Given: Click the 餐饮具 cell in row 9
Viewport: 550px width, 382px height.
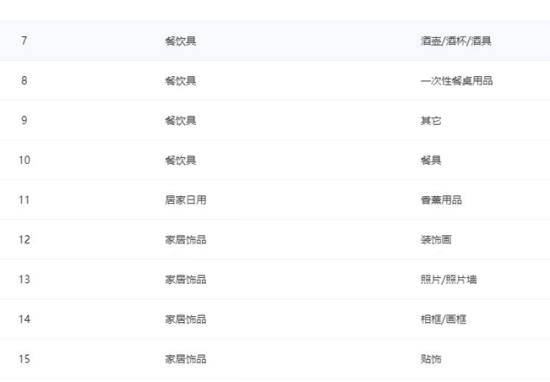Looking at the screenshot, I should point(180,121).
